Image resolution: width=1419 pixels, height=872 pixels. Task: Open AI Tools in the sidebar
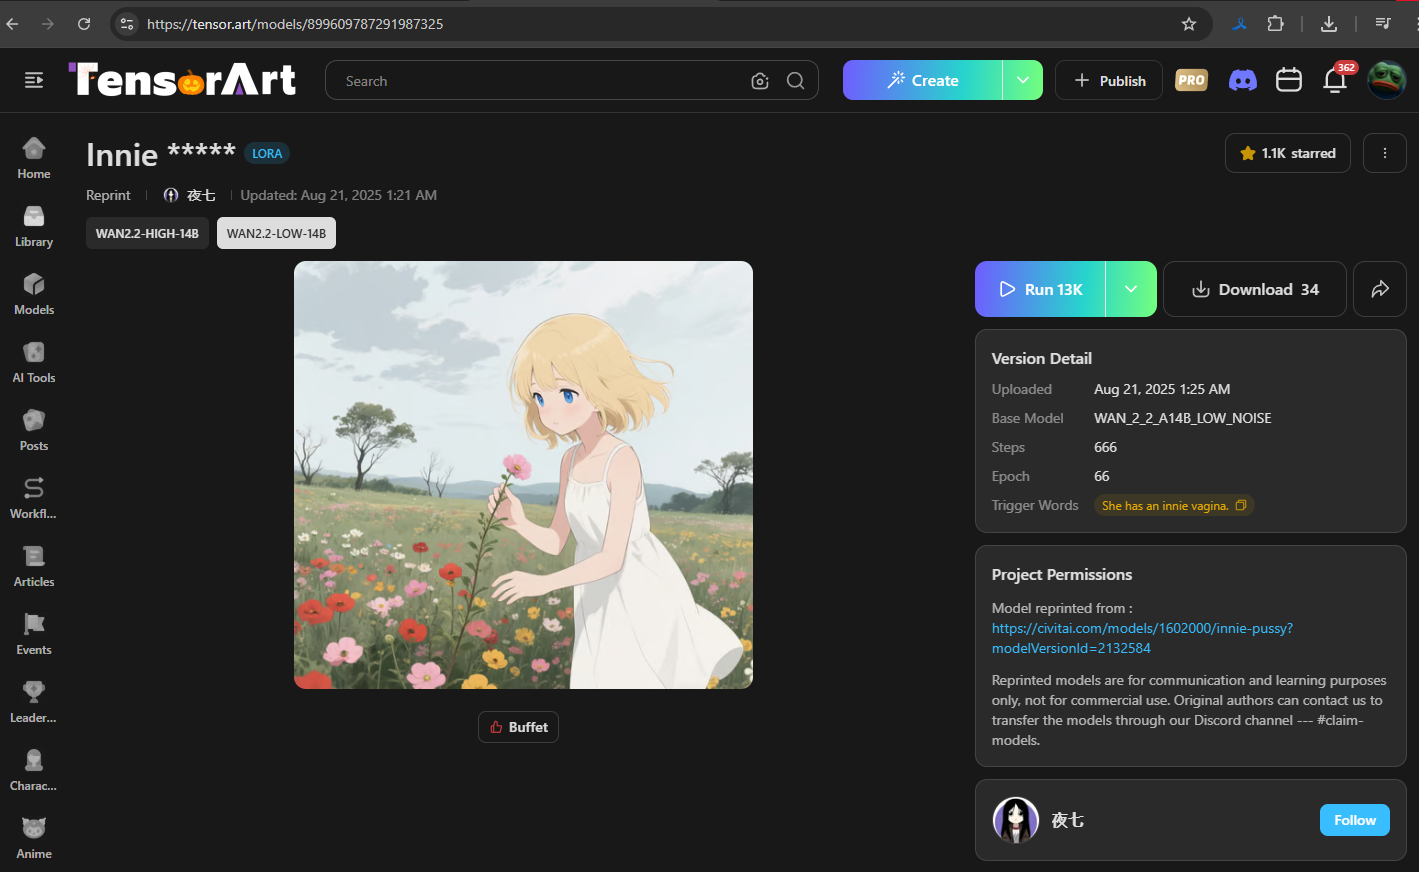click(x=34, y=362)
